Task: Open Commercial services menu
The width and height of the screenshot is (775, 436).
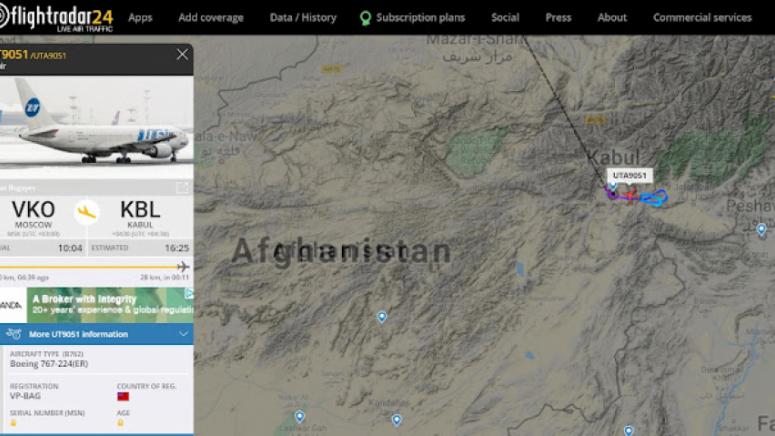Action: pos(702,18)
